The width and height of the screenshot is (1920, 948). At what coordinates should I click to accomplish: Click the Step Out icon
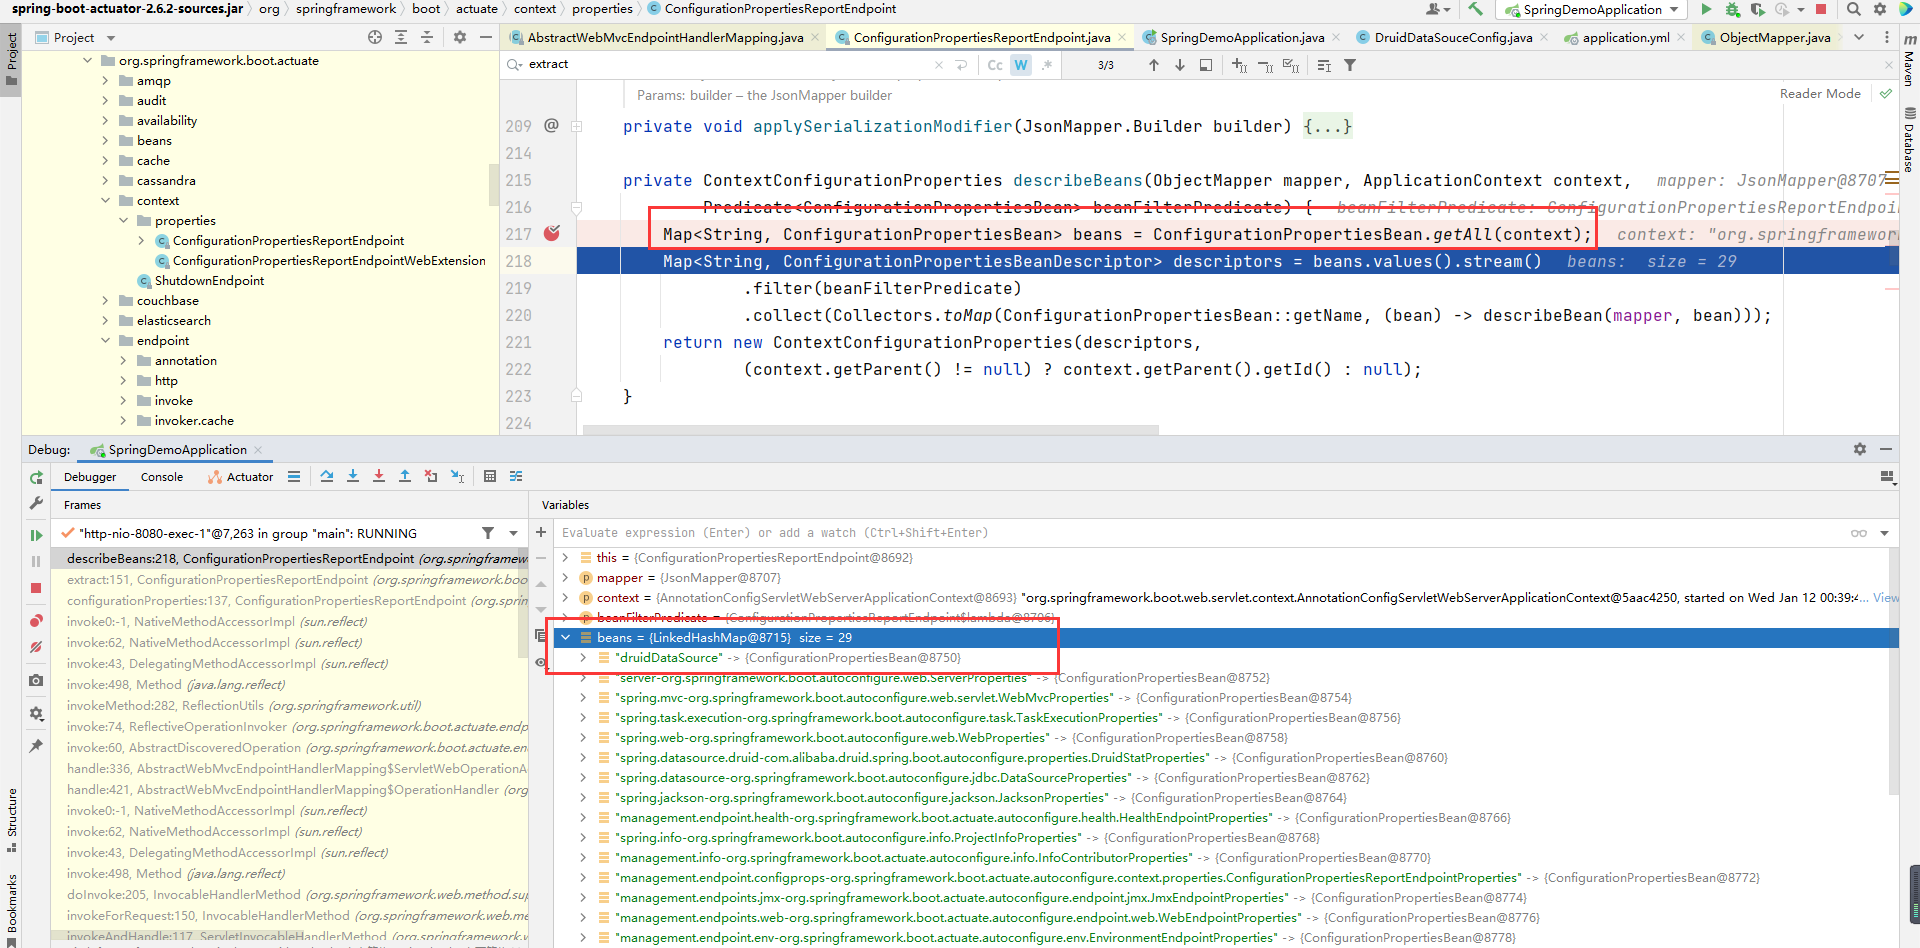pos(405,476)
